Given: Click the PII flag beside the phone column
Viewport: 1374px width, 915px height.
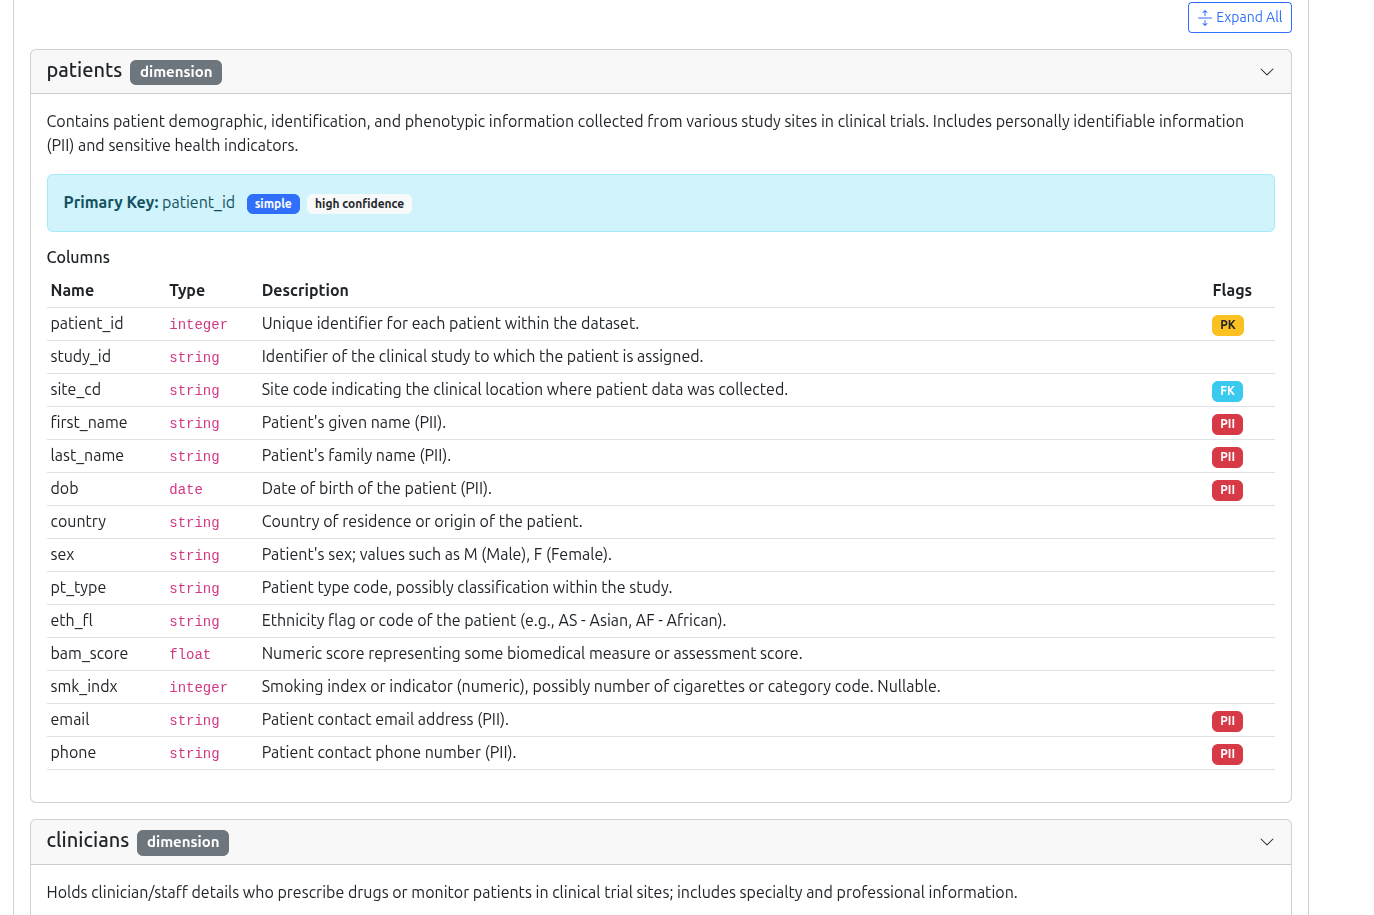Looking at the screenshot, I should click(1227, 753).
